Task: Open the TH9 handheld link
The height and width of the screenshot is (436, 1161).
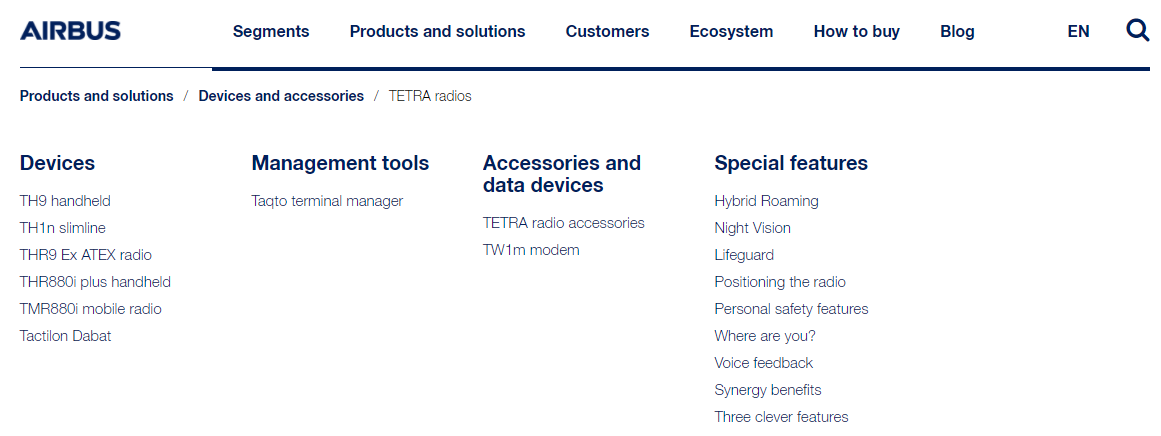Action: tap(65, 201)
